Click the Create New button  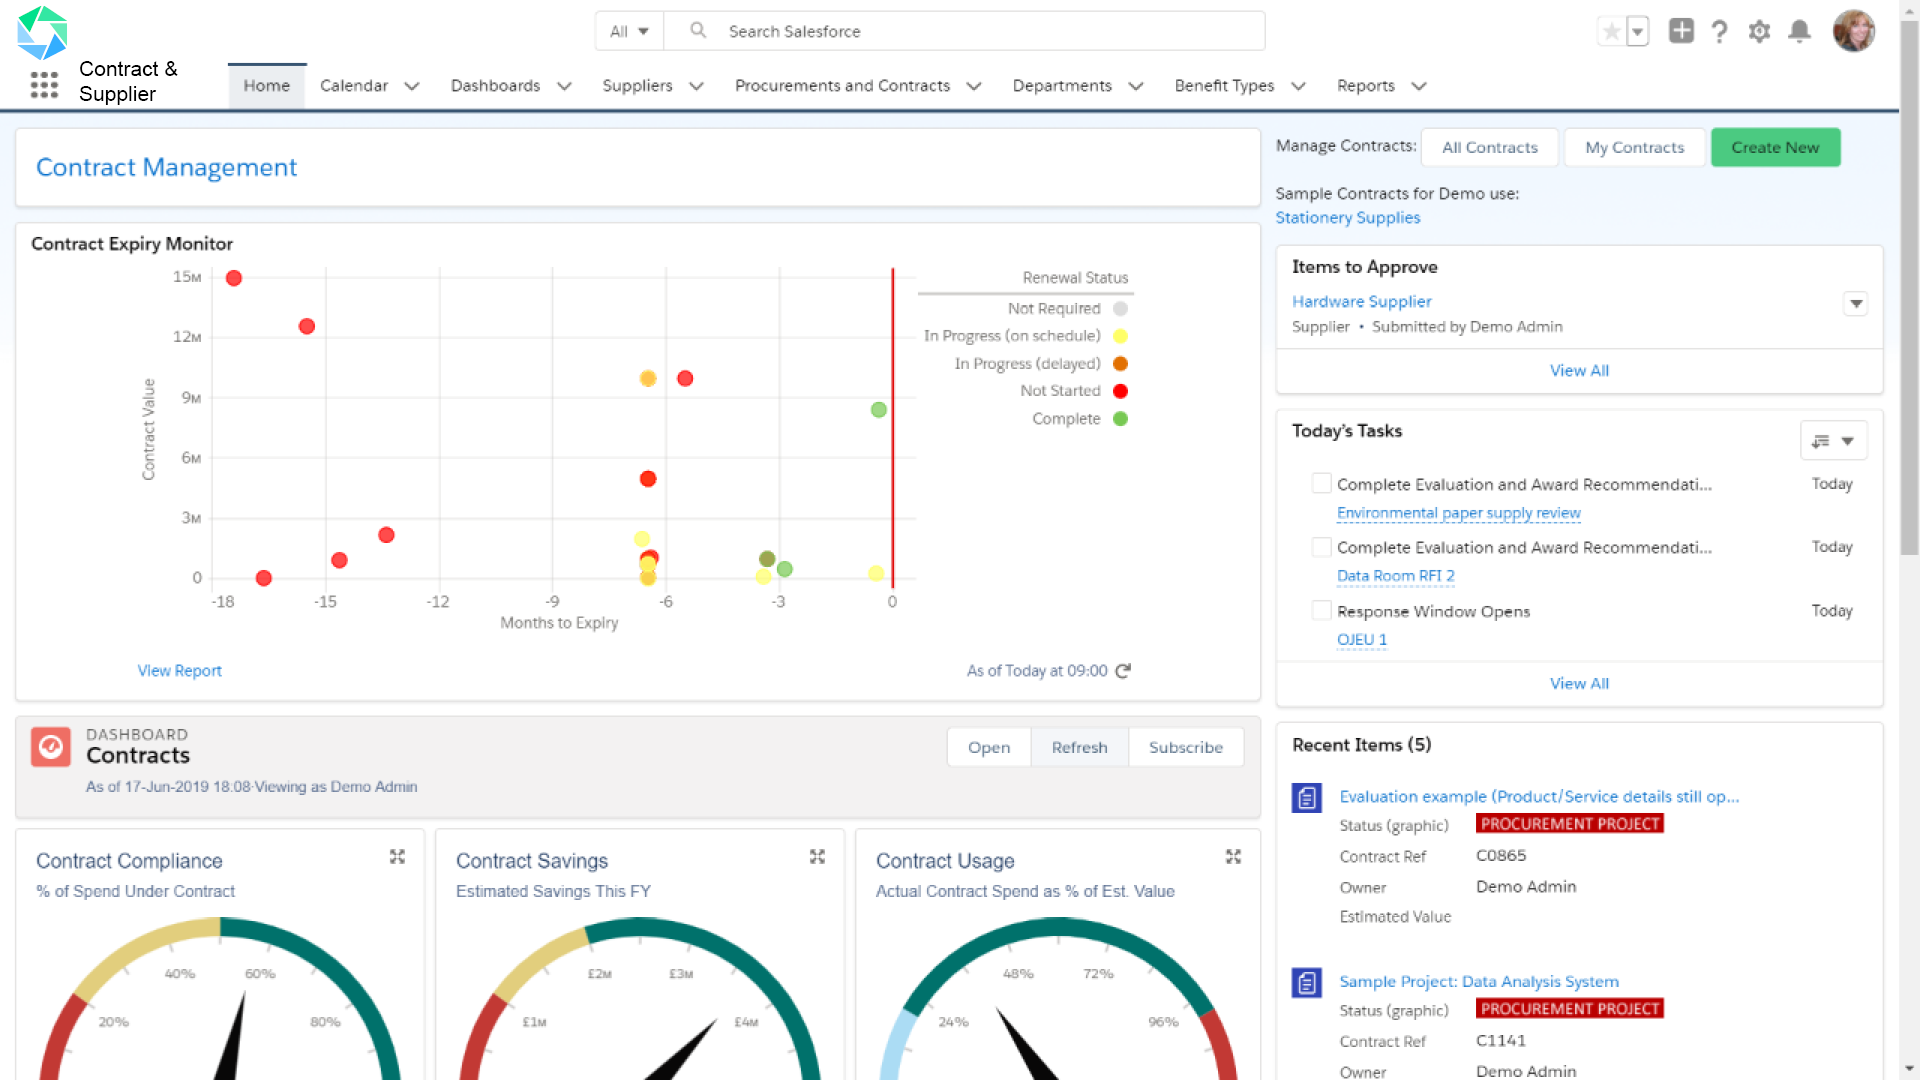point(1775,147)
